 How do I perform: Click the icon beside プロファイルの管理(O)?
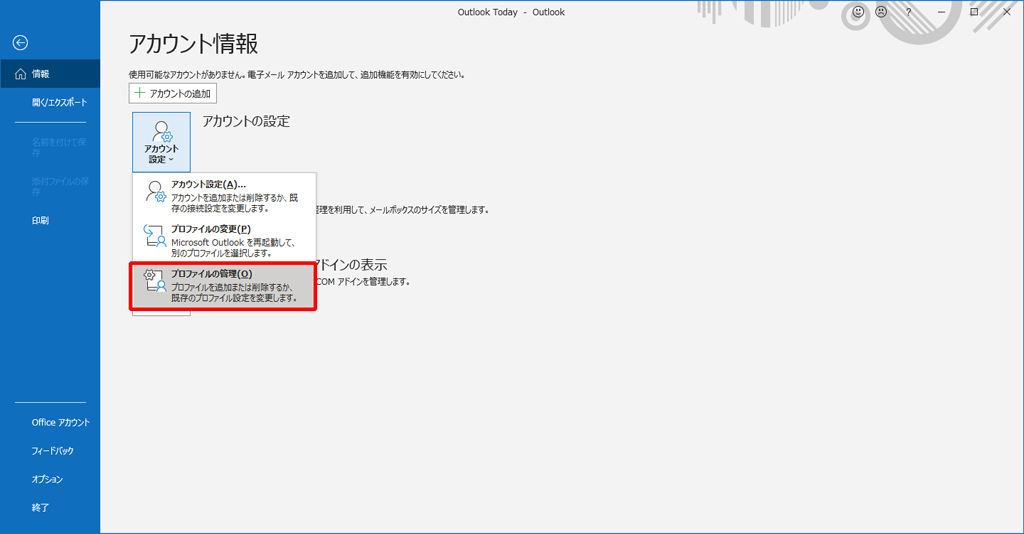pyautogui.click(x=155, y=280)
